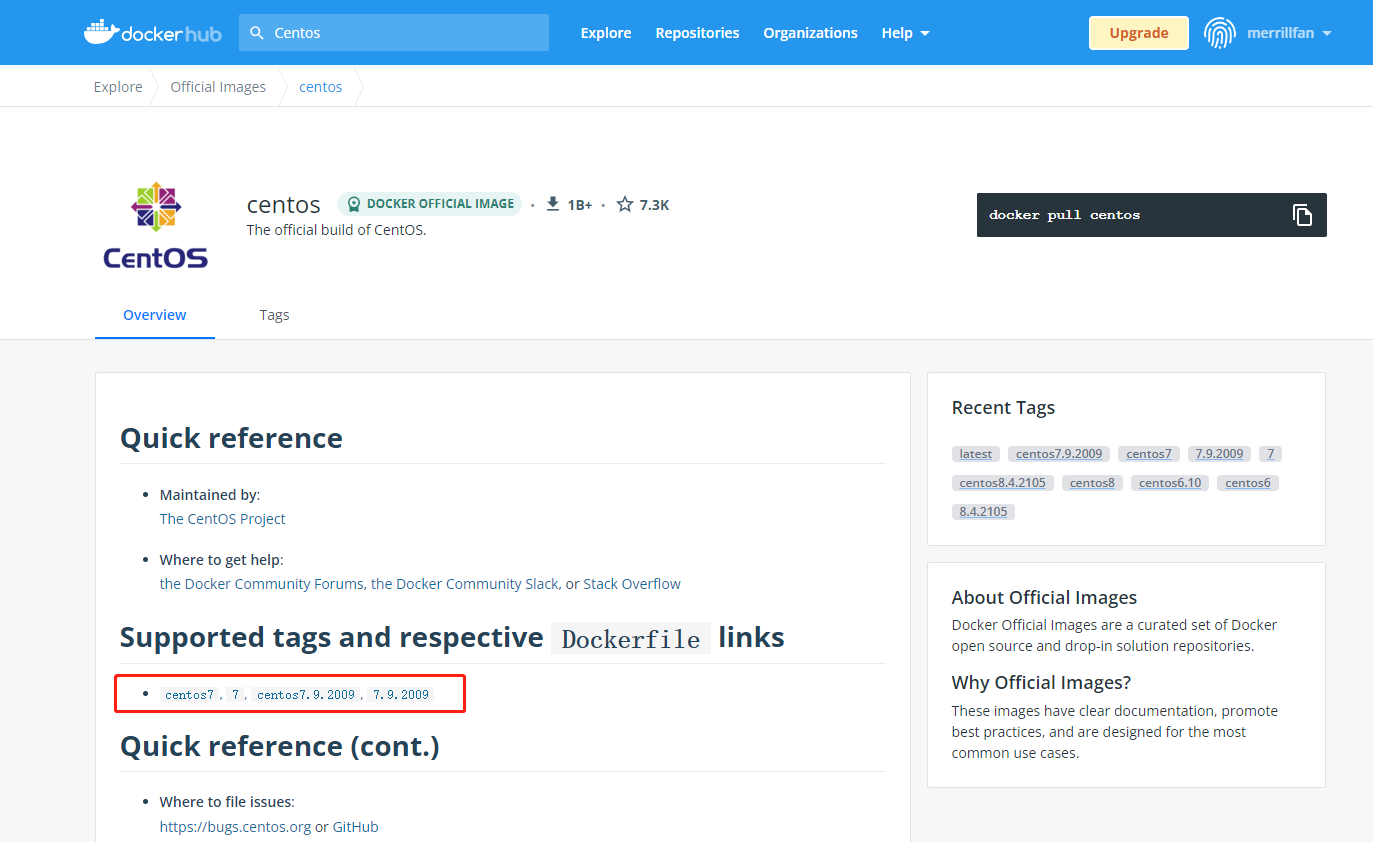The width and height of the screenshot is (1373, 842).
Task: Click the Docker Hub whale logo
Action: pos(152,32)
